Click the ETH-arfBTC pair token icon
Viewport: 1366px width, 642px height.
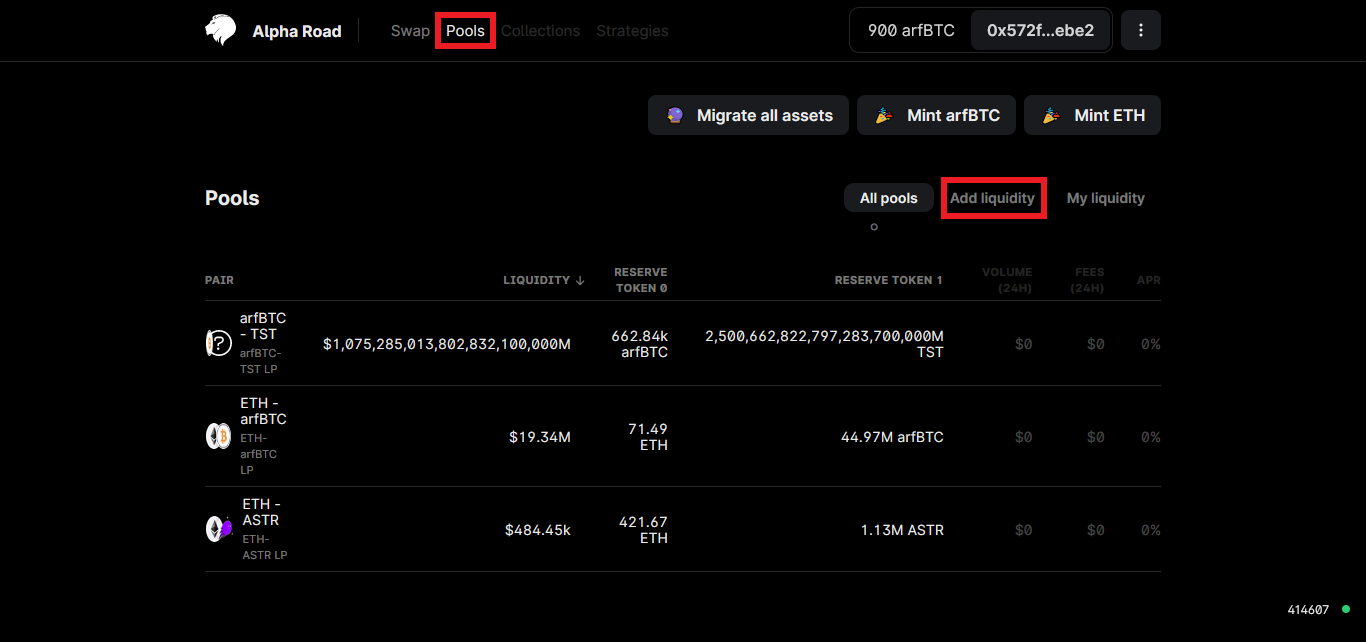coord(218,436)
